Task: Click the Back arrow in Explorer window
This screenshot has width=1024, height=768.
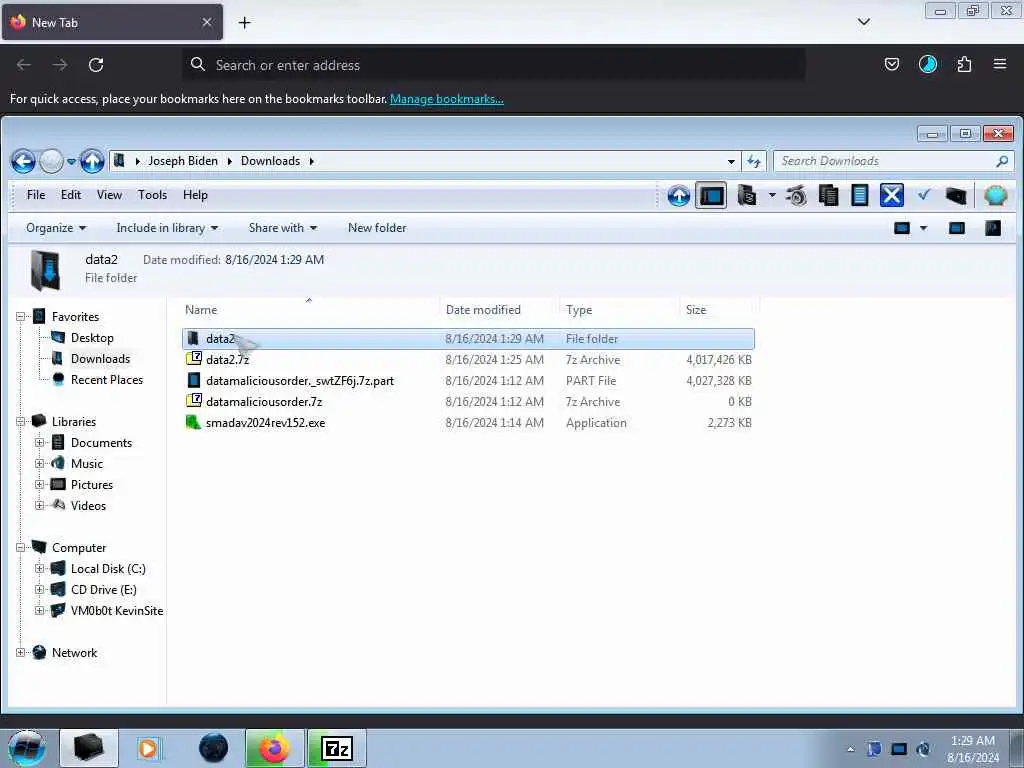Action: [23, 161]
